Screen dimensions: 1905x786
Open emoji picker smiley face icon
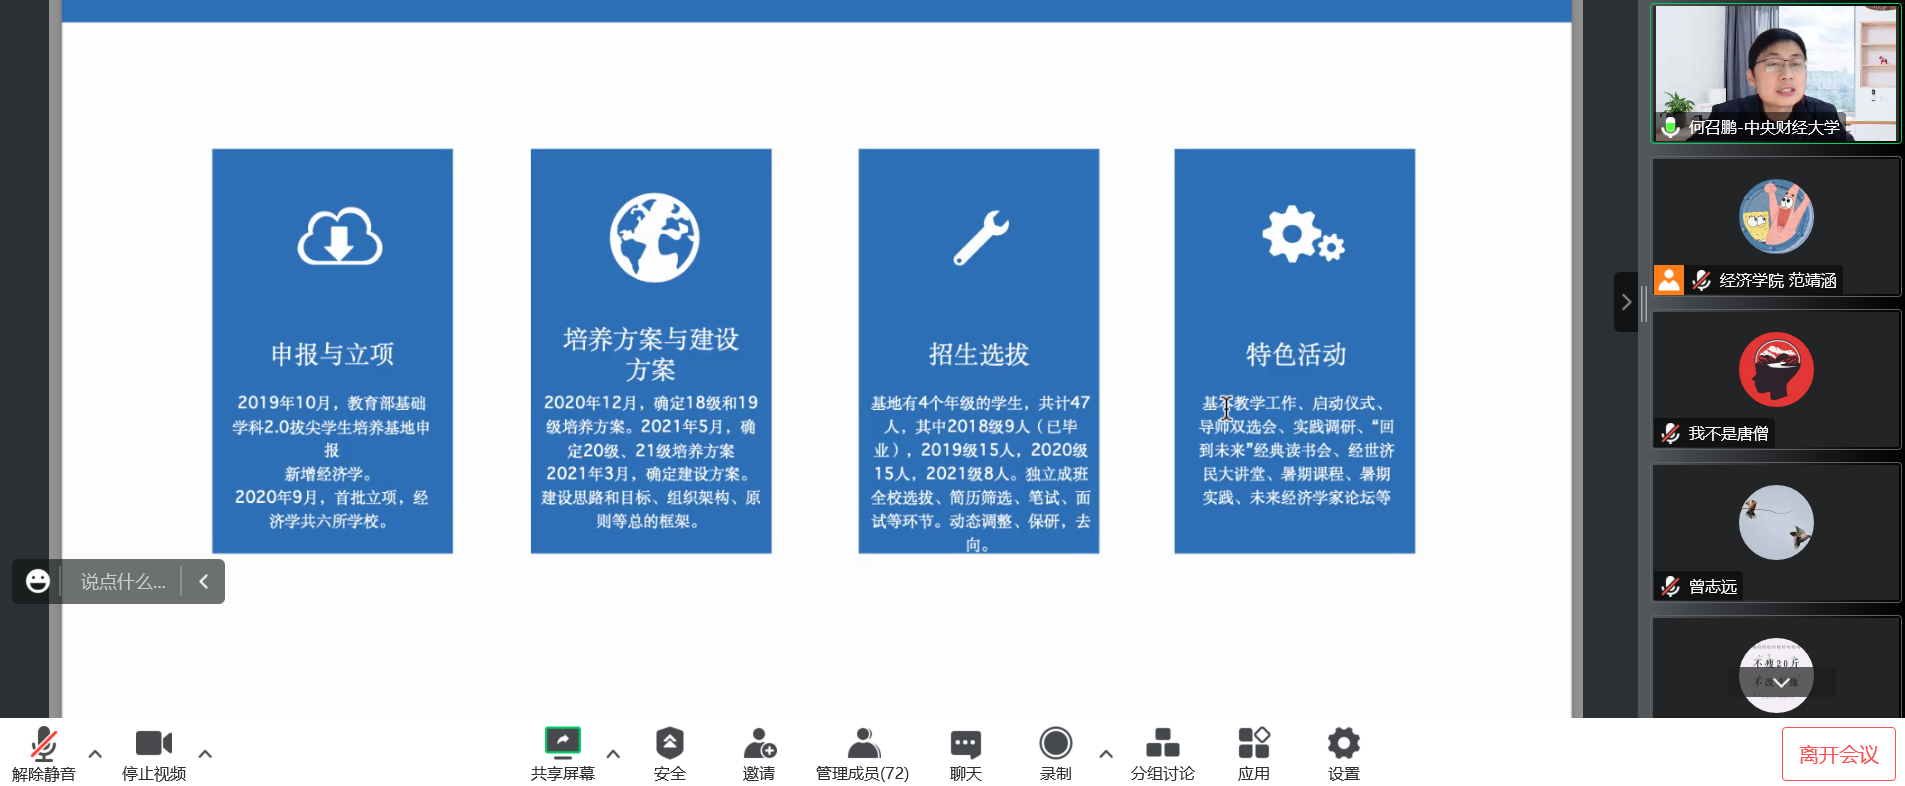[38, 582]
